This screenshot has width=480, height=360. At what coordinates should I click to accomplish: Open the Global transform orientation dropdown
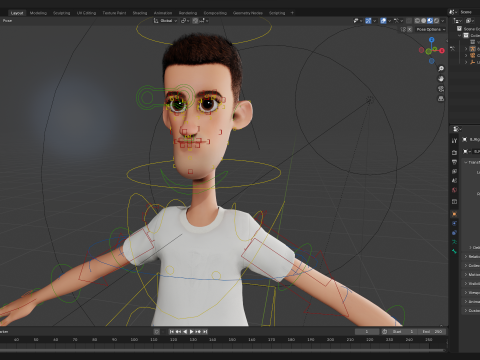(165, 21)
